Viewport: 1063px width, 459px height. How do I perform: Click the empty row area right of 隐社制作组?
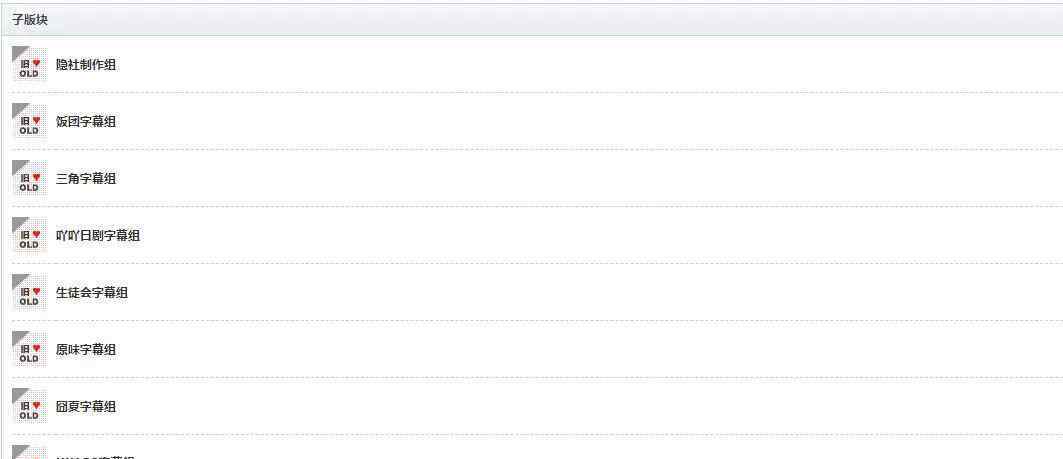[590, 64]
